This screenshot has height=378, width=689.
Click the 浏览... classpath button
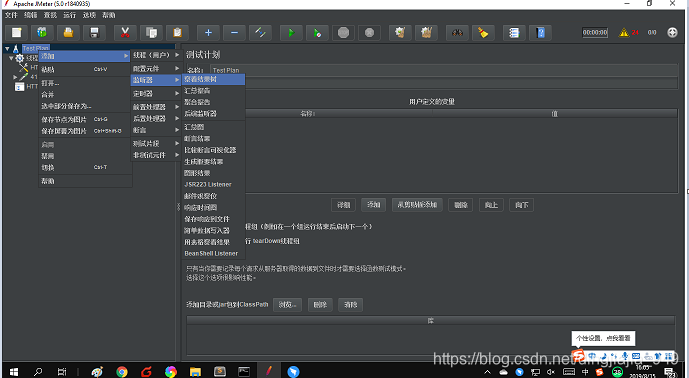[287, 305]
